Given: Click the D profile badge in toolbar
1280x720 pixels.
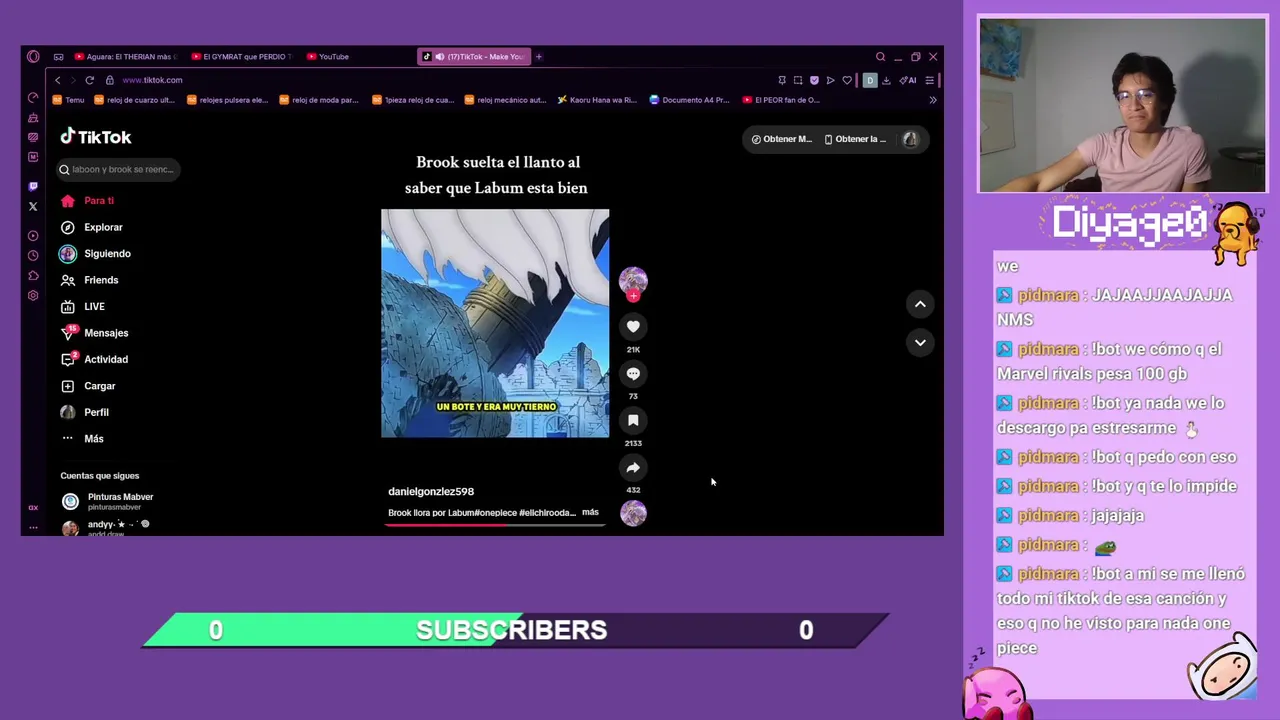Looking at the screenshot, I should coord(870,80).
